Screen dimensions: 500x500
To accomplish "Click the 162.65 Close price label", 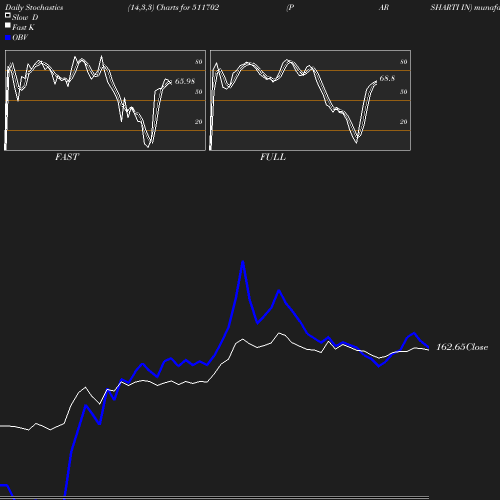I will click(462, 347).
